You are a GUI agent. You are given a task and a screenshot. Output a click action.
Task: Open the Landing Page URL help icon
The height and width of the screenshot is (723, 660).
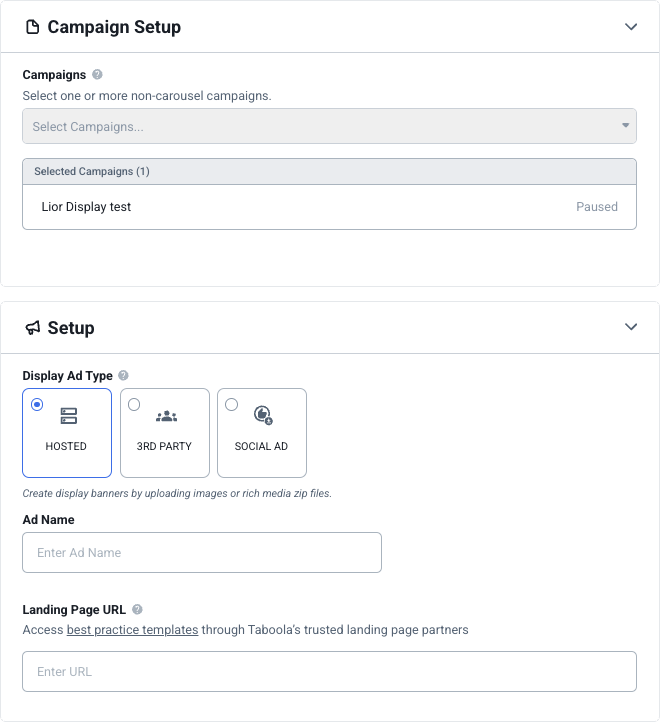coord(137,610)
